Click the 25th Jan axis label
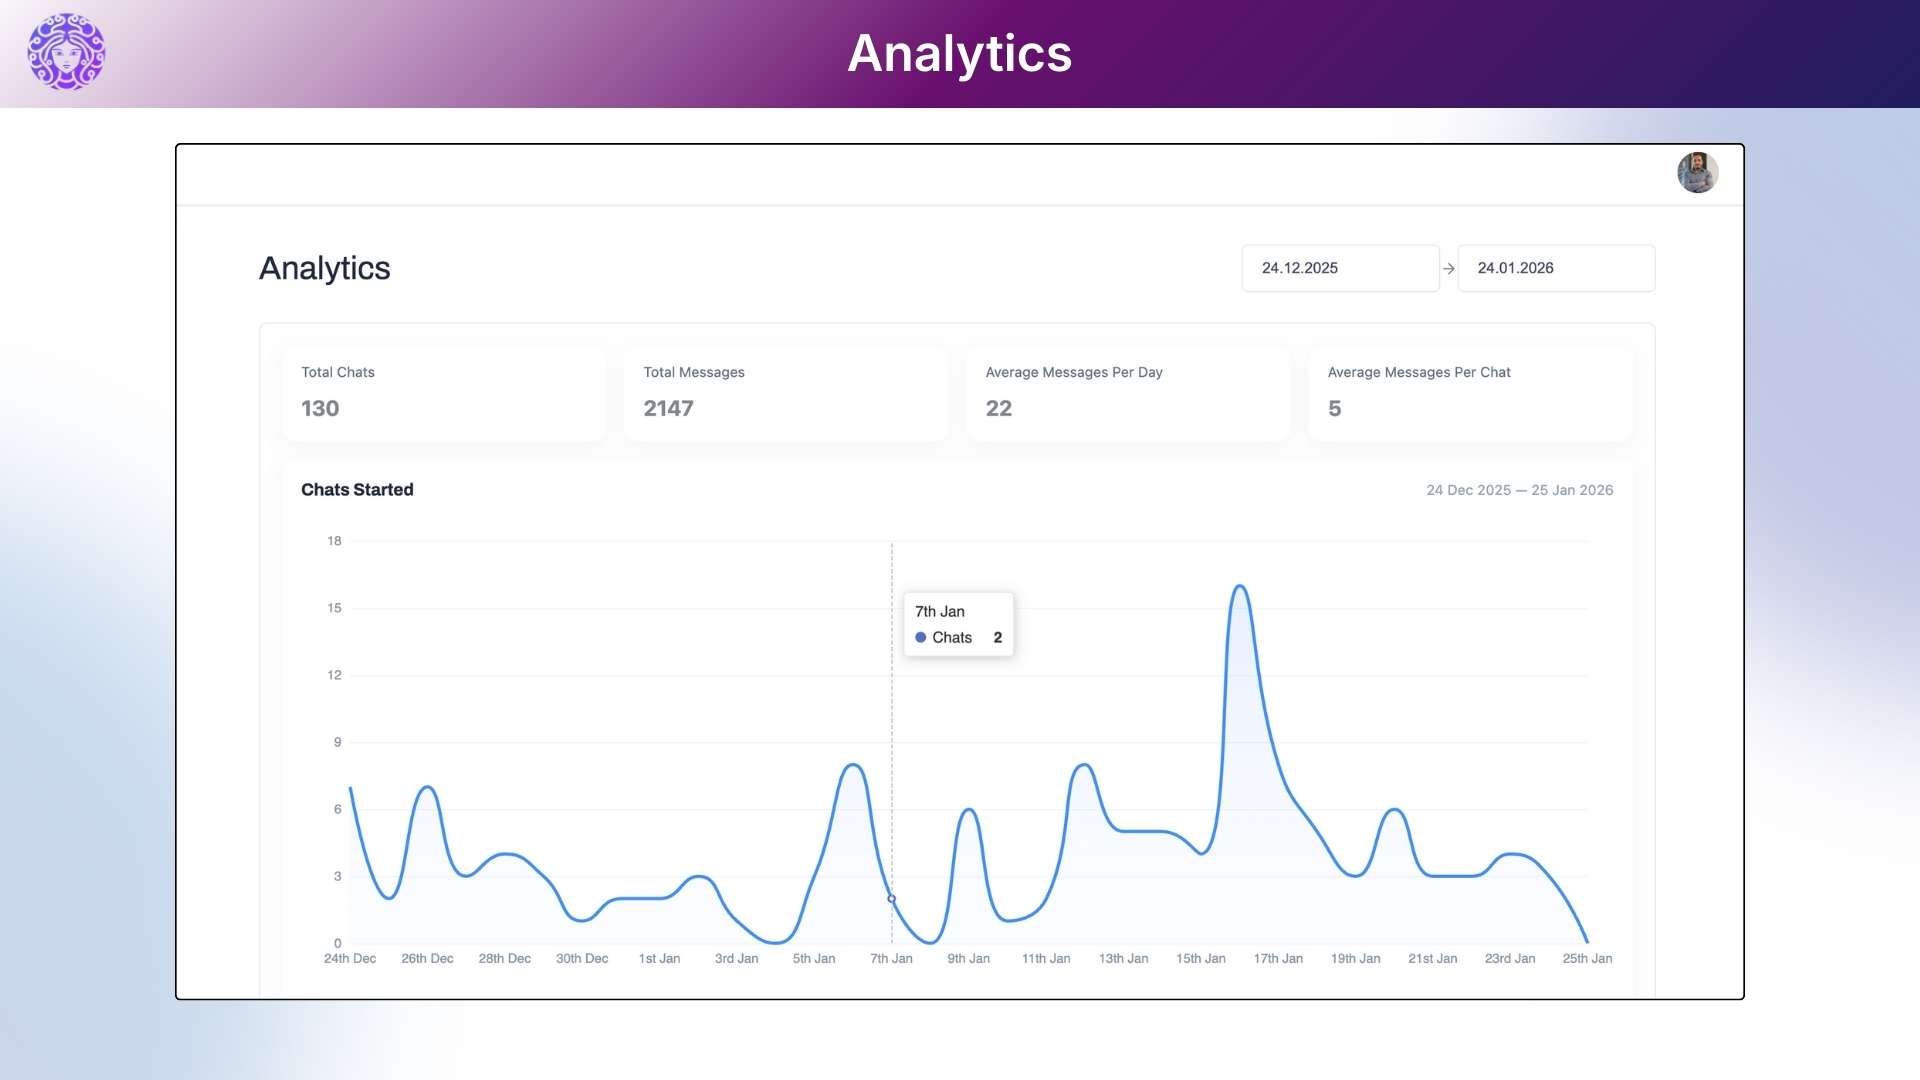Image resolution: width=1920 pixels, height=1080 pixels. [1587, 958]
